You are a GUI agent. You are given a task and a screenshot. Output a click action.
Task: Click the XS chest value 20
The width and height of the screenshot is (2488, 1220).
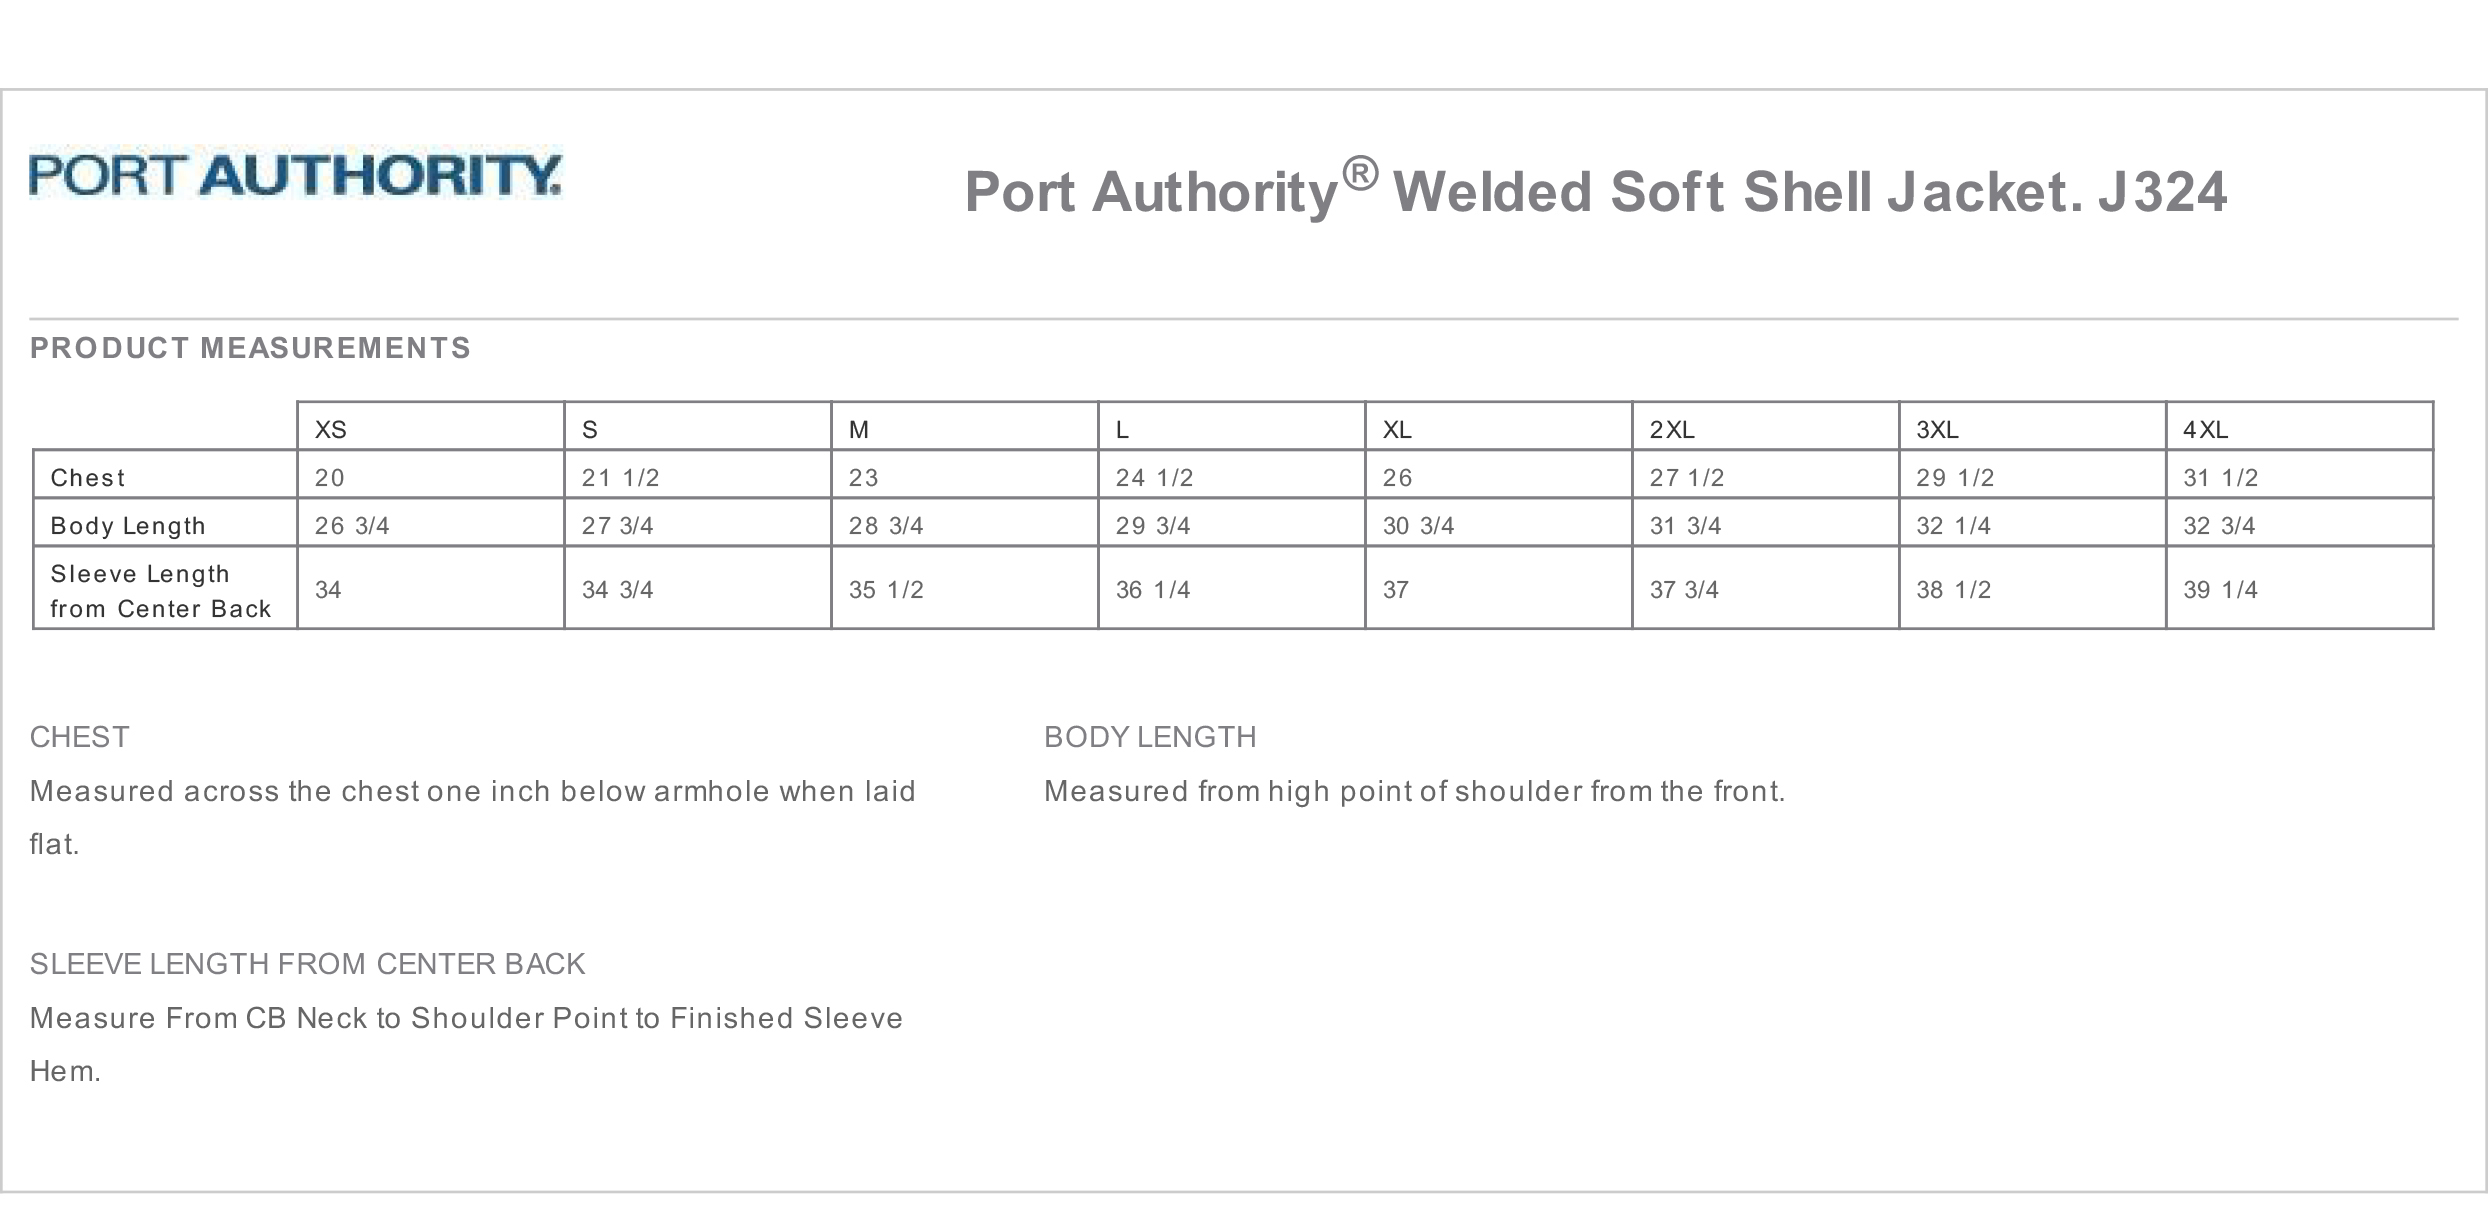coord(329,478)
